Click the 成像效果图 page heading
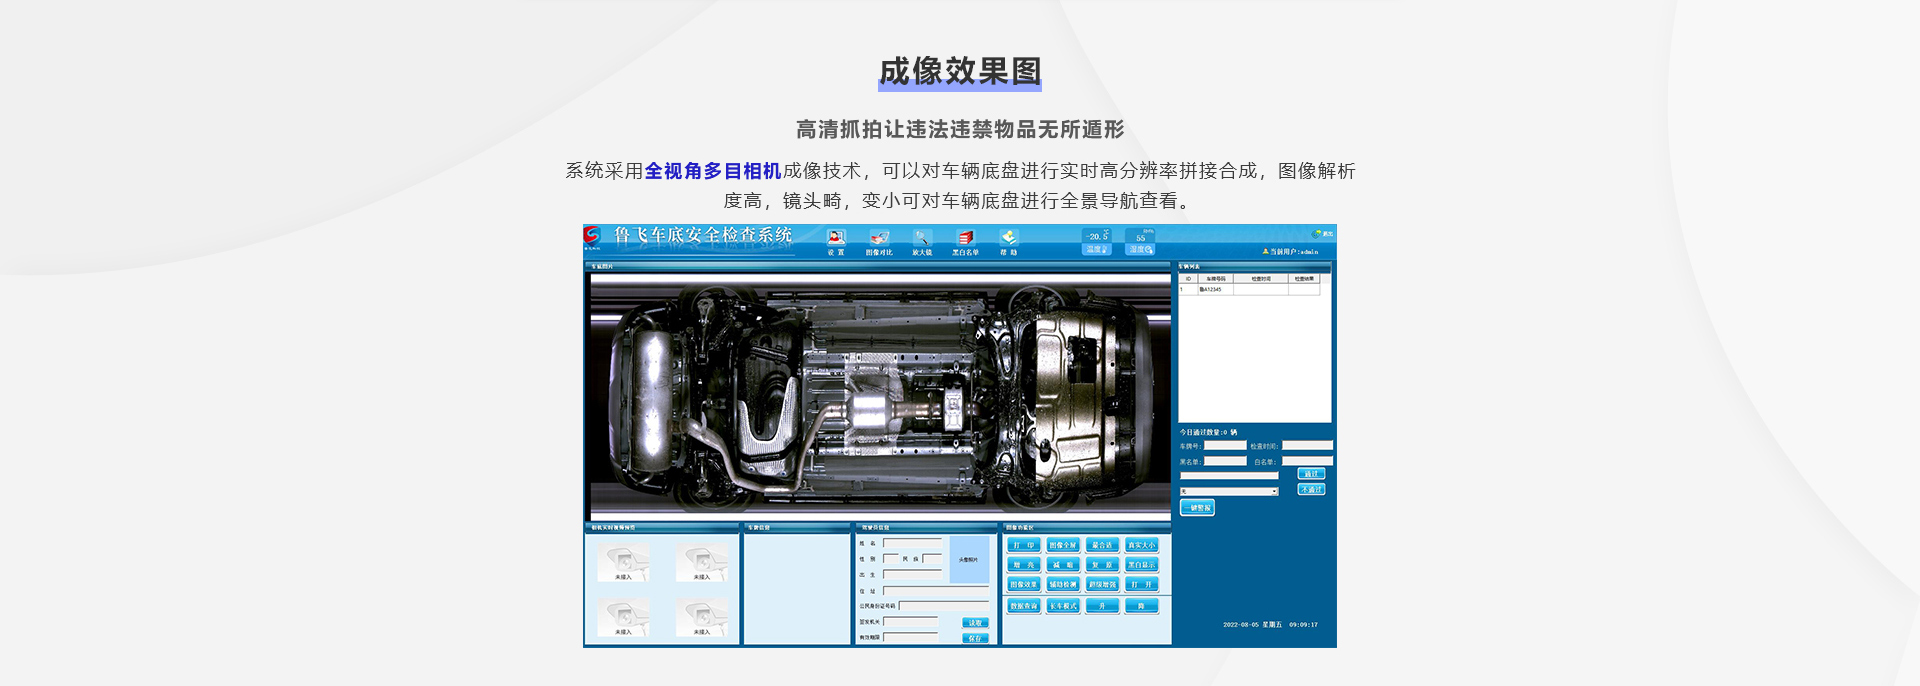Image resolution: width=1920 pixels, height=686 pixels. coord(960,71)
